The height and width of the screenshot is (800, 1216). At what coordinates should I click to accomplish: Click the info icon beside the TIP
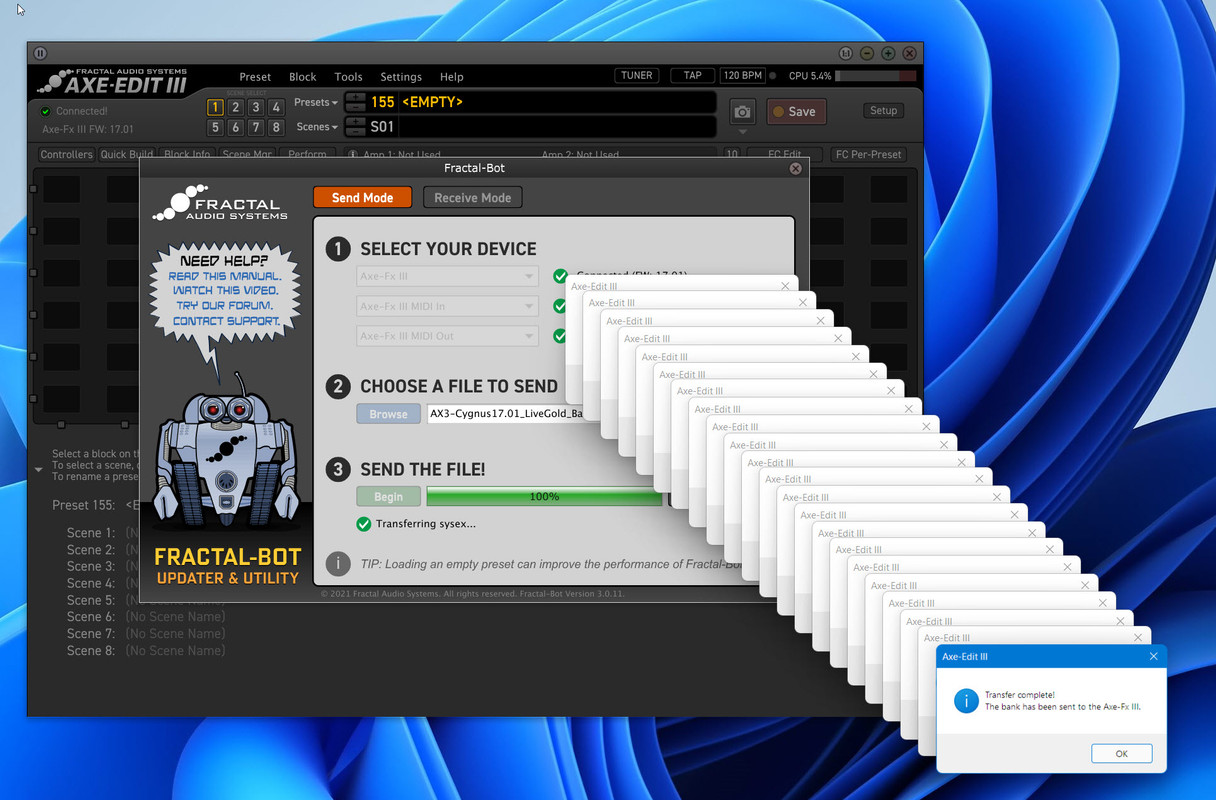click(x=338, y=564)
